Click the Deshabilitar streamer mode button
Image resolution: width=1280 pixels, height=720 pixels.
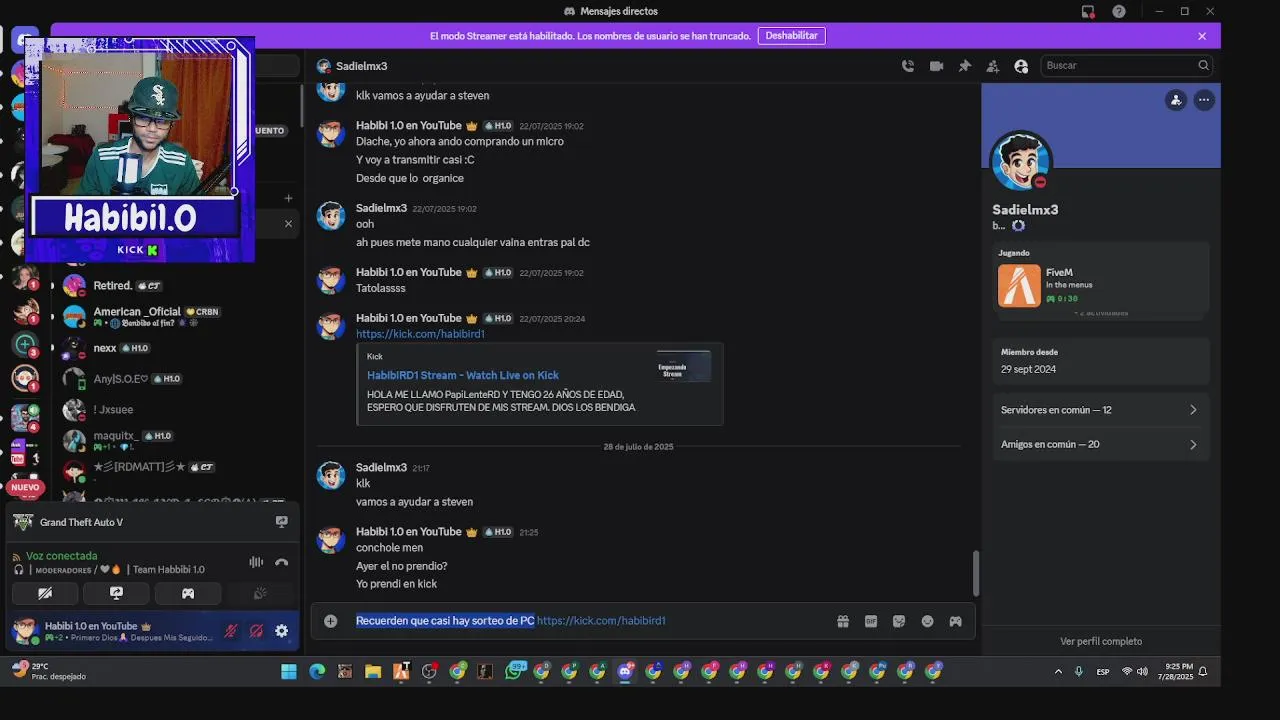click(792, 35)
